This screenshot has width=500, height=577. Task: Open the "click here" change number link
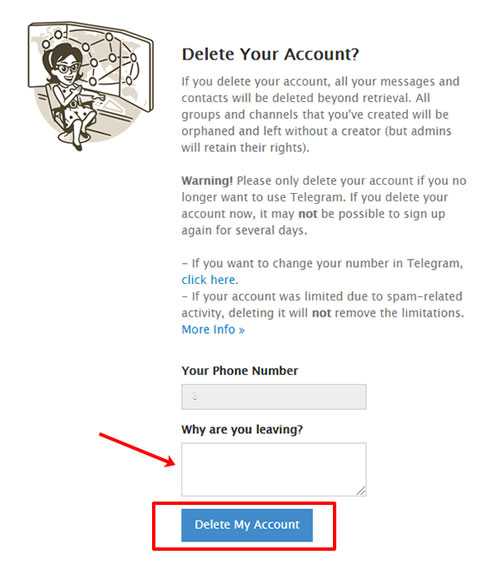[x=208, y=280]
